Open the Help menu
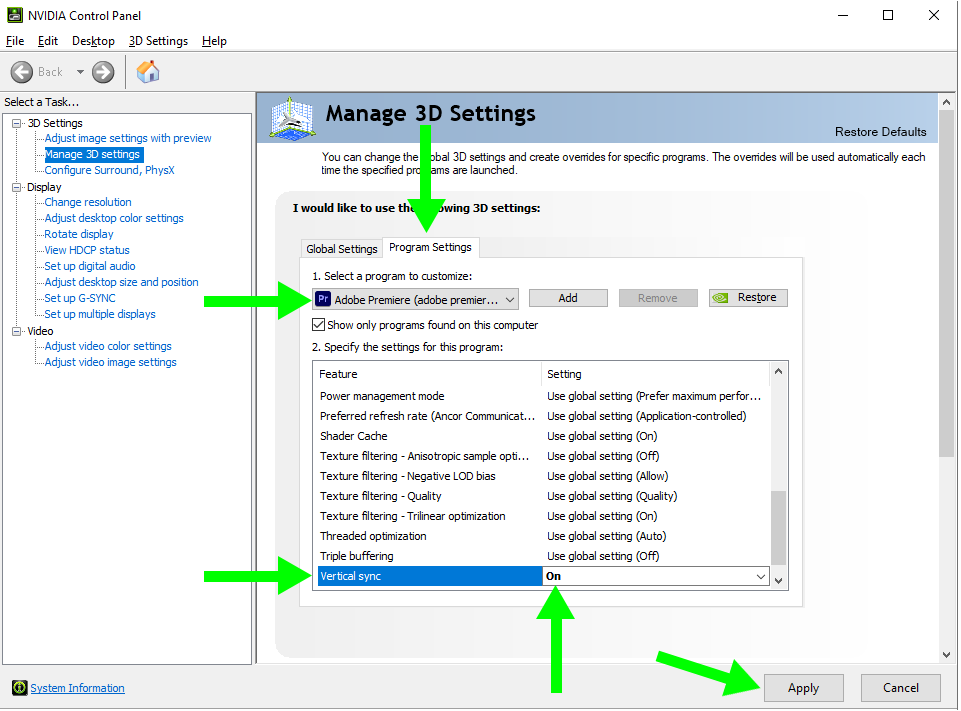961x711 pixels. click(213, 41)
